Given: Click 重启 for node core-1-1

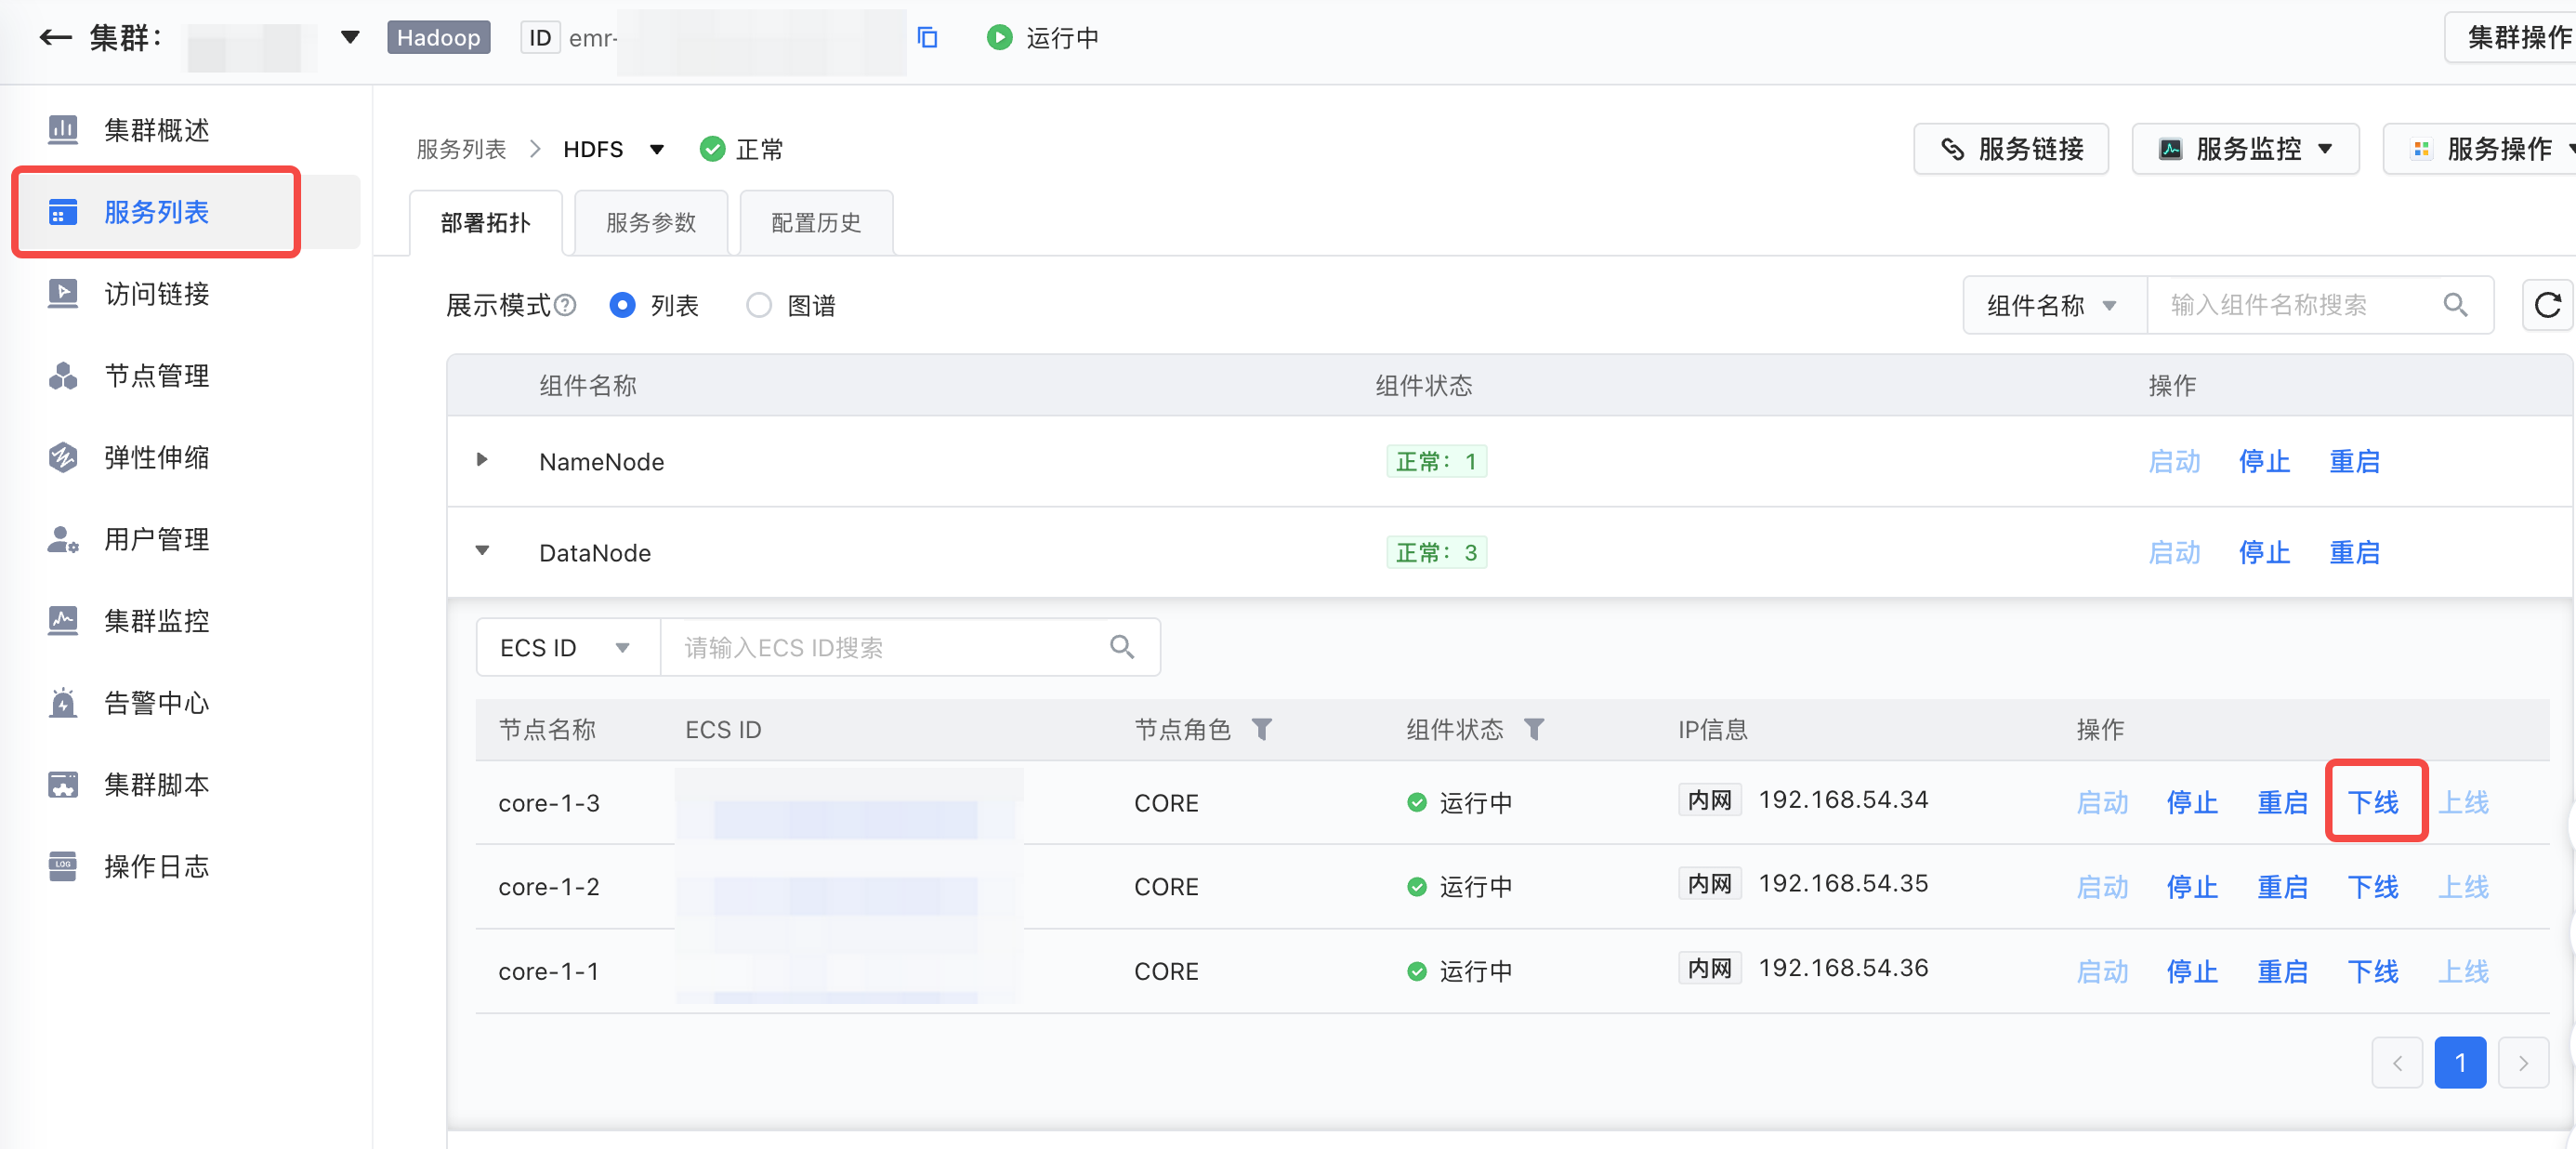Looking at the screenshot, I should coord(2282,972).
